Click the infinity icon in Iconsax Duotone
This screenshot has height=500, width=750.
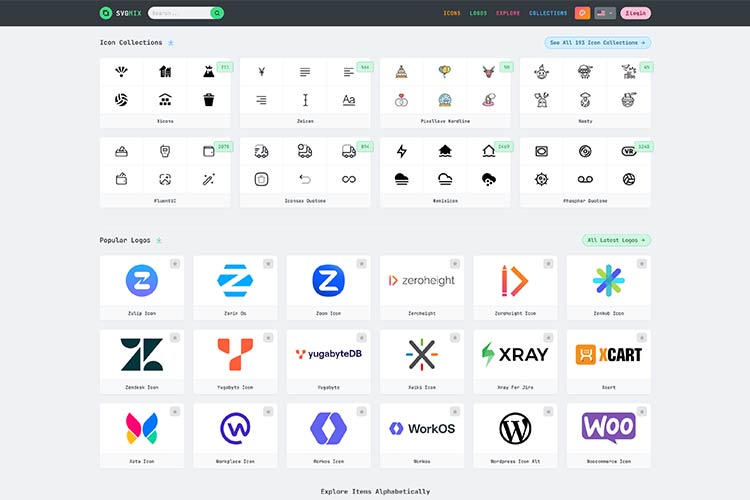click(x=348, y=179)
